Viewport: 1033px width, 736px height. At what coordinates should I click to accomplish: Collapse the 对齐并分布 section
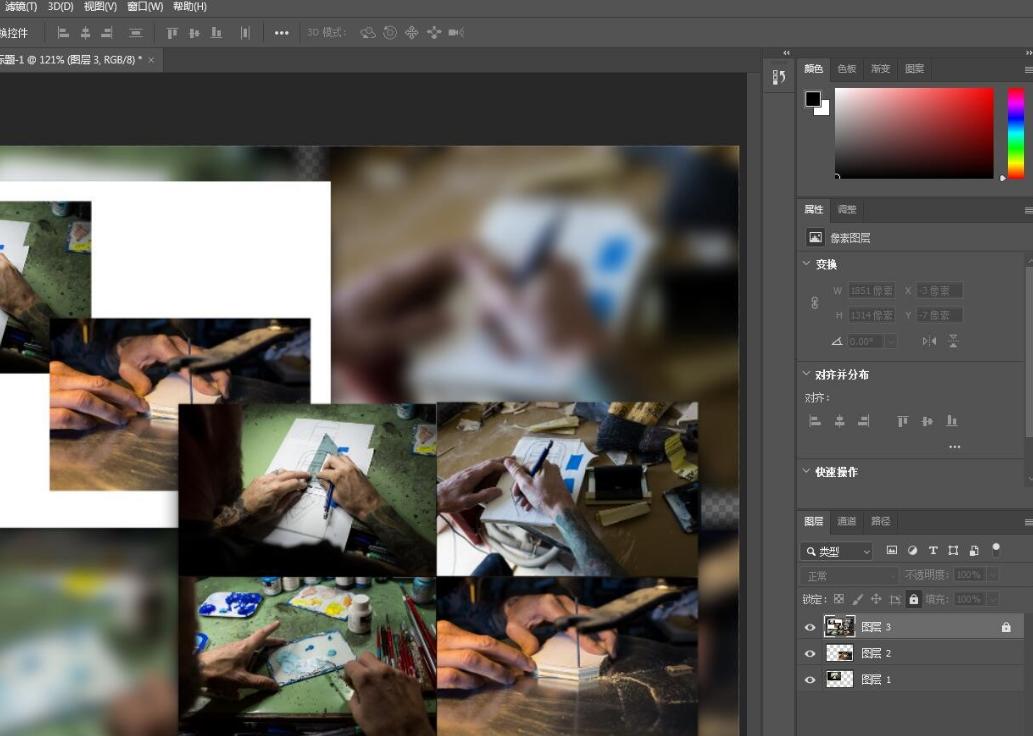click(805, 374)
